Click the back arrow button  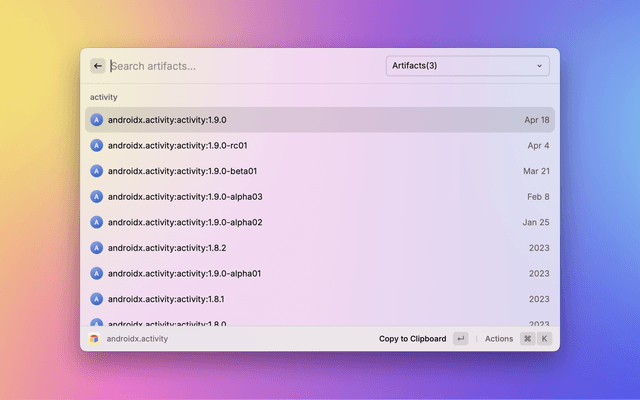98,66
